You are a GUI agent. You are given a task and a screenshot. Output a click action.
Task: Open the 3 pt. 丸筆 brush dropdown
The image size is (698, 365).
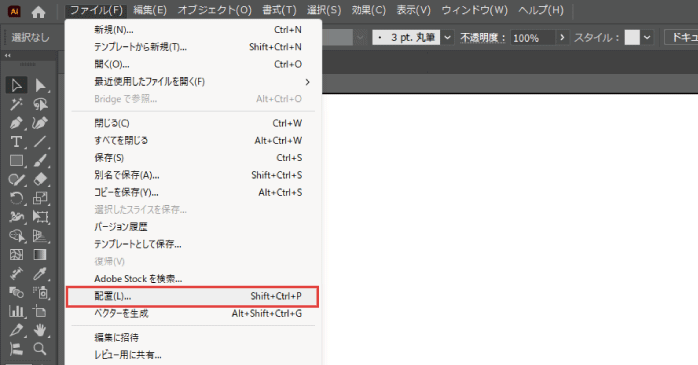(x=448, y=37)
